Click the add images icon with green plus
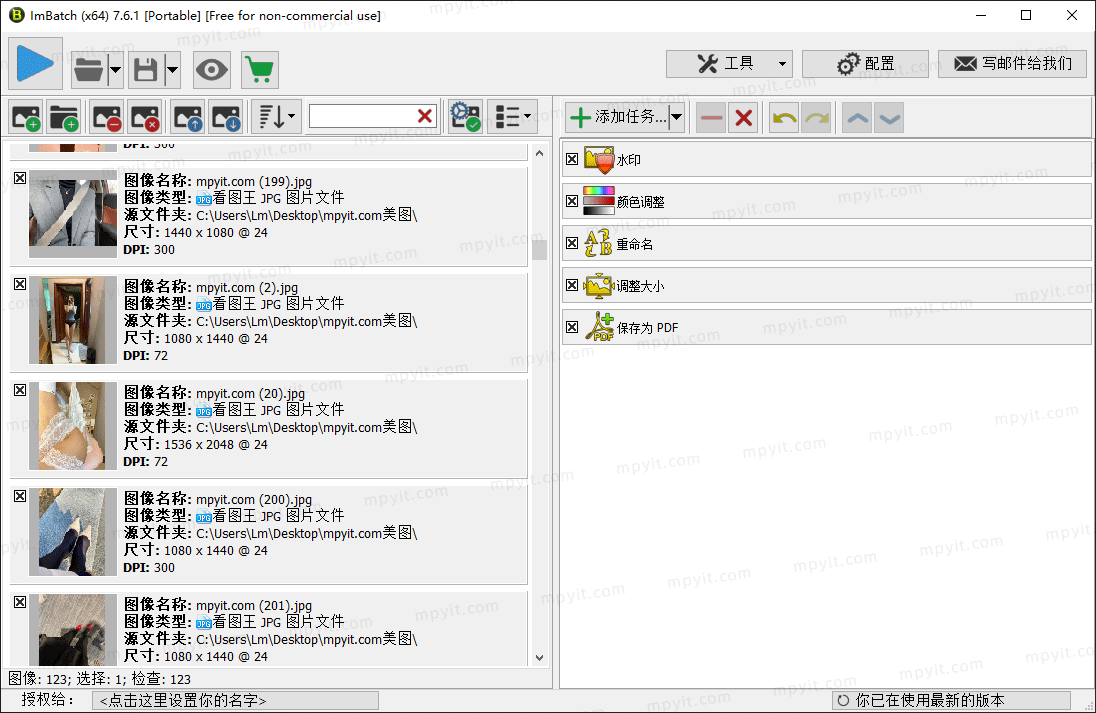 coord(26,117)
